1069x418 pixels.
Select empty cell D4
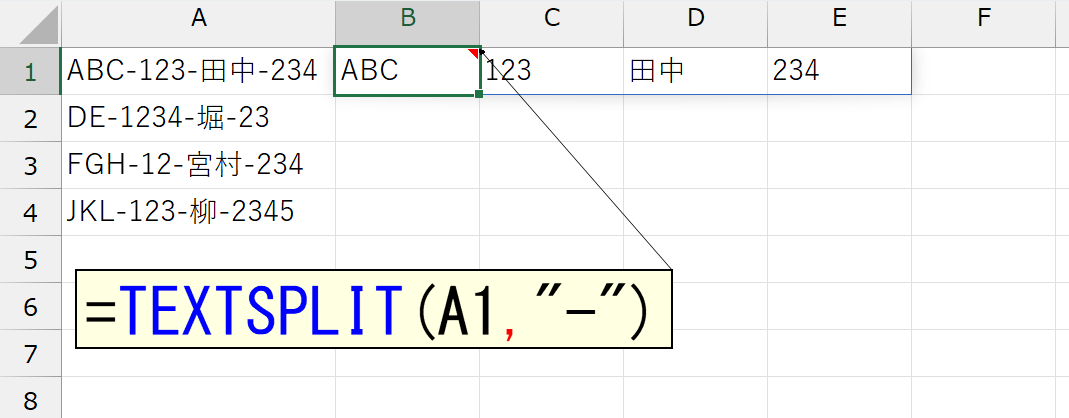tap(695, 212)
